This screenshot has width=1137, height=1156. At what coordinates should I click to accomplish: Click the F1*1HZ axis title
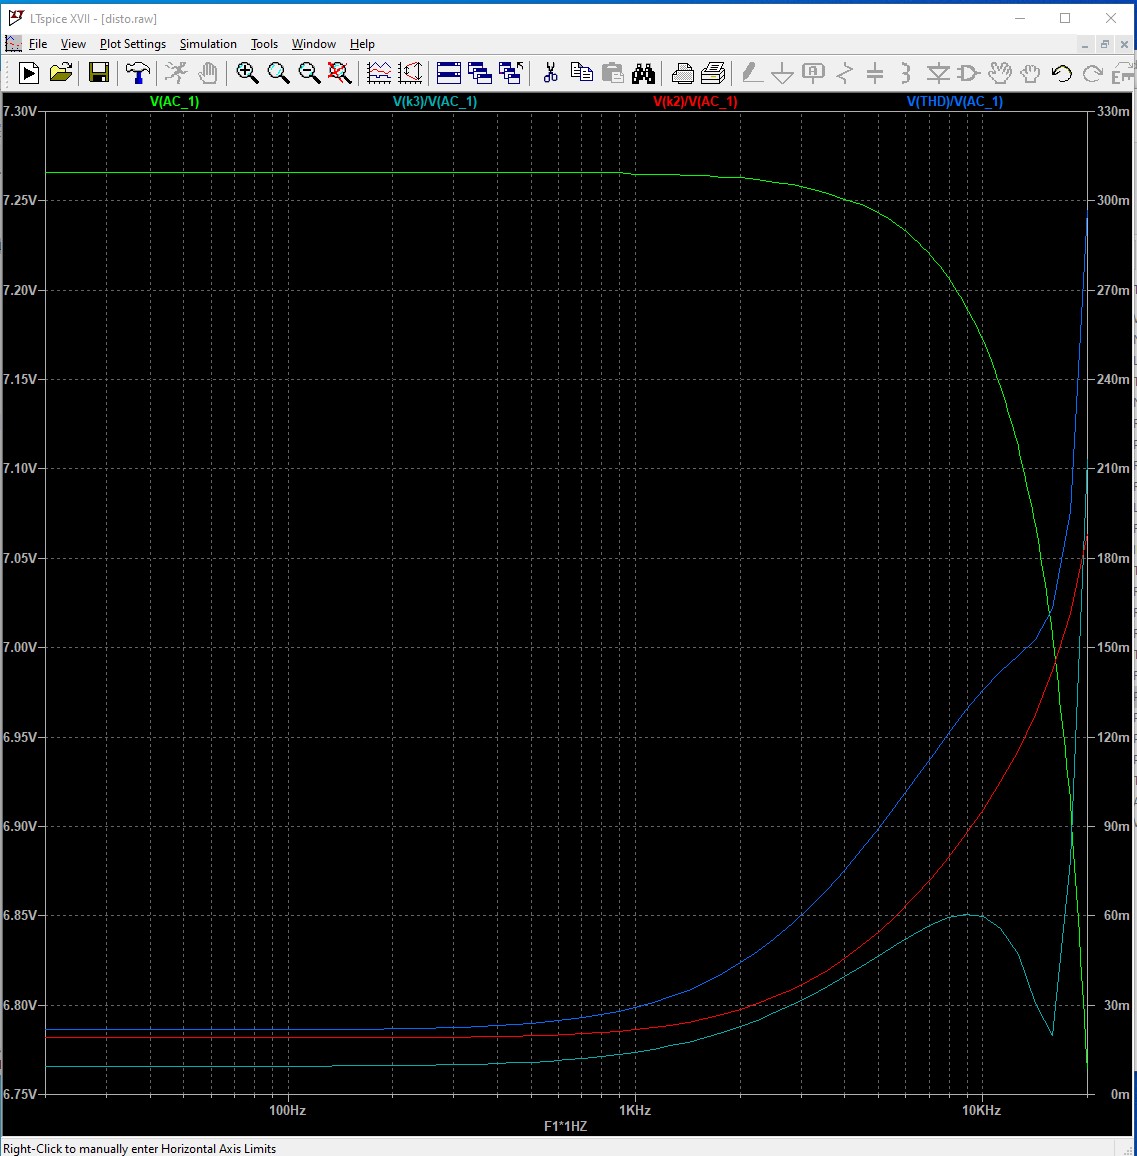pyautogui.click(x=566, y=1126)
